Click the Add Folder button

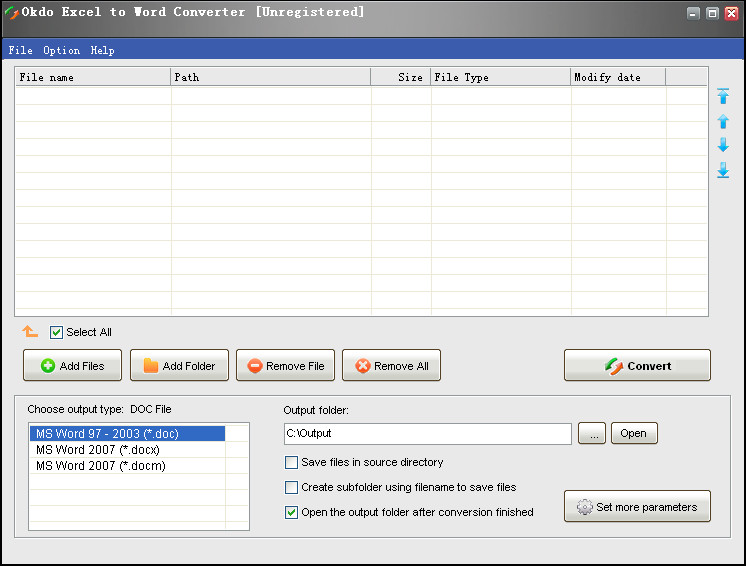point(179,365)
